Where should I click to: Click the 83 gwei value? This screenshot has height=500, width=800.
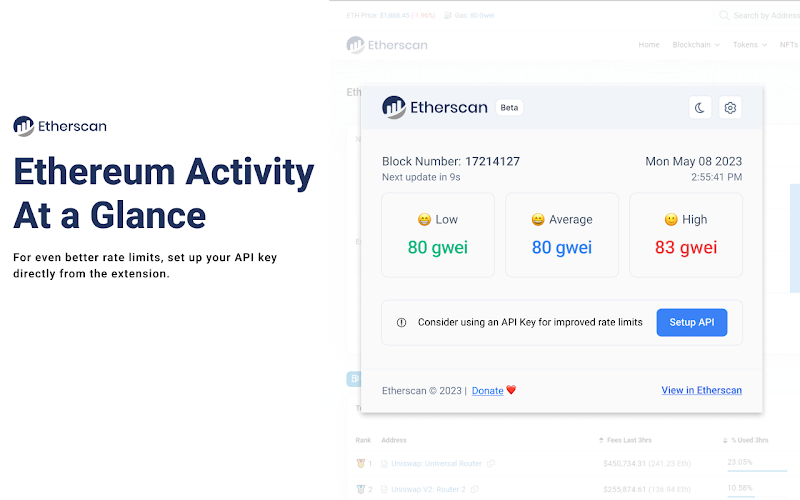pos(686,247)
